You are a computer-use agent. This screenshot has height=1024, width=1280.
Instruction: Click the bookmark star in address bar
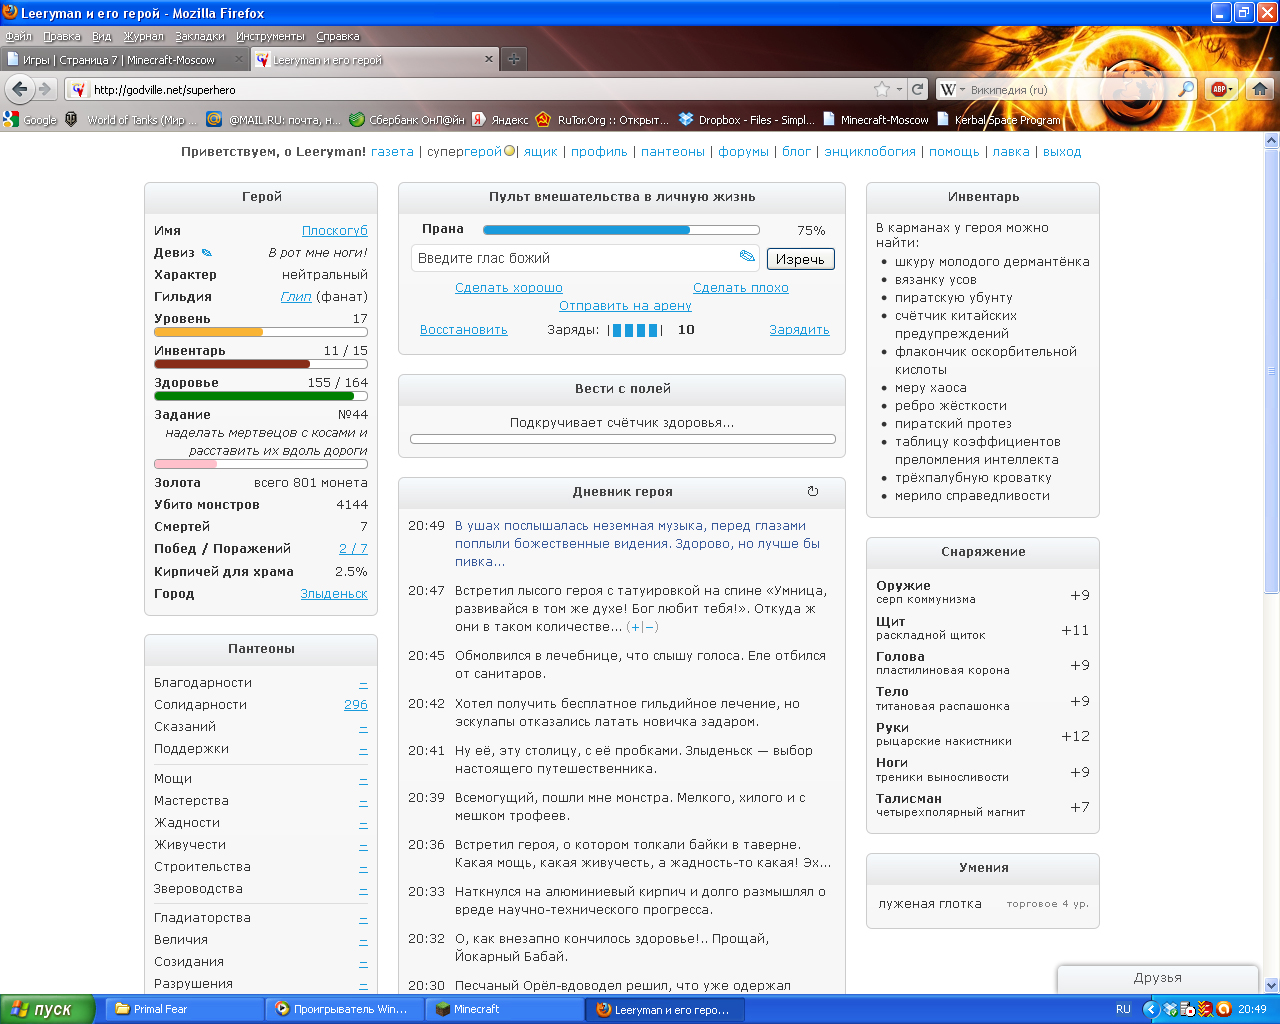click(x=881, y=89)
